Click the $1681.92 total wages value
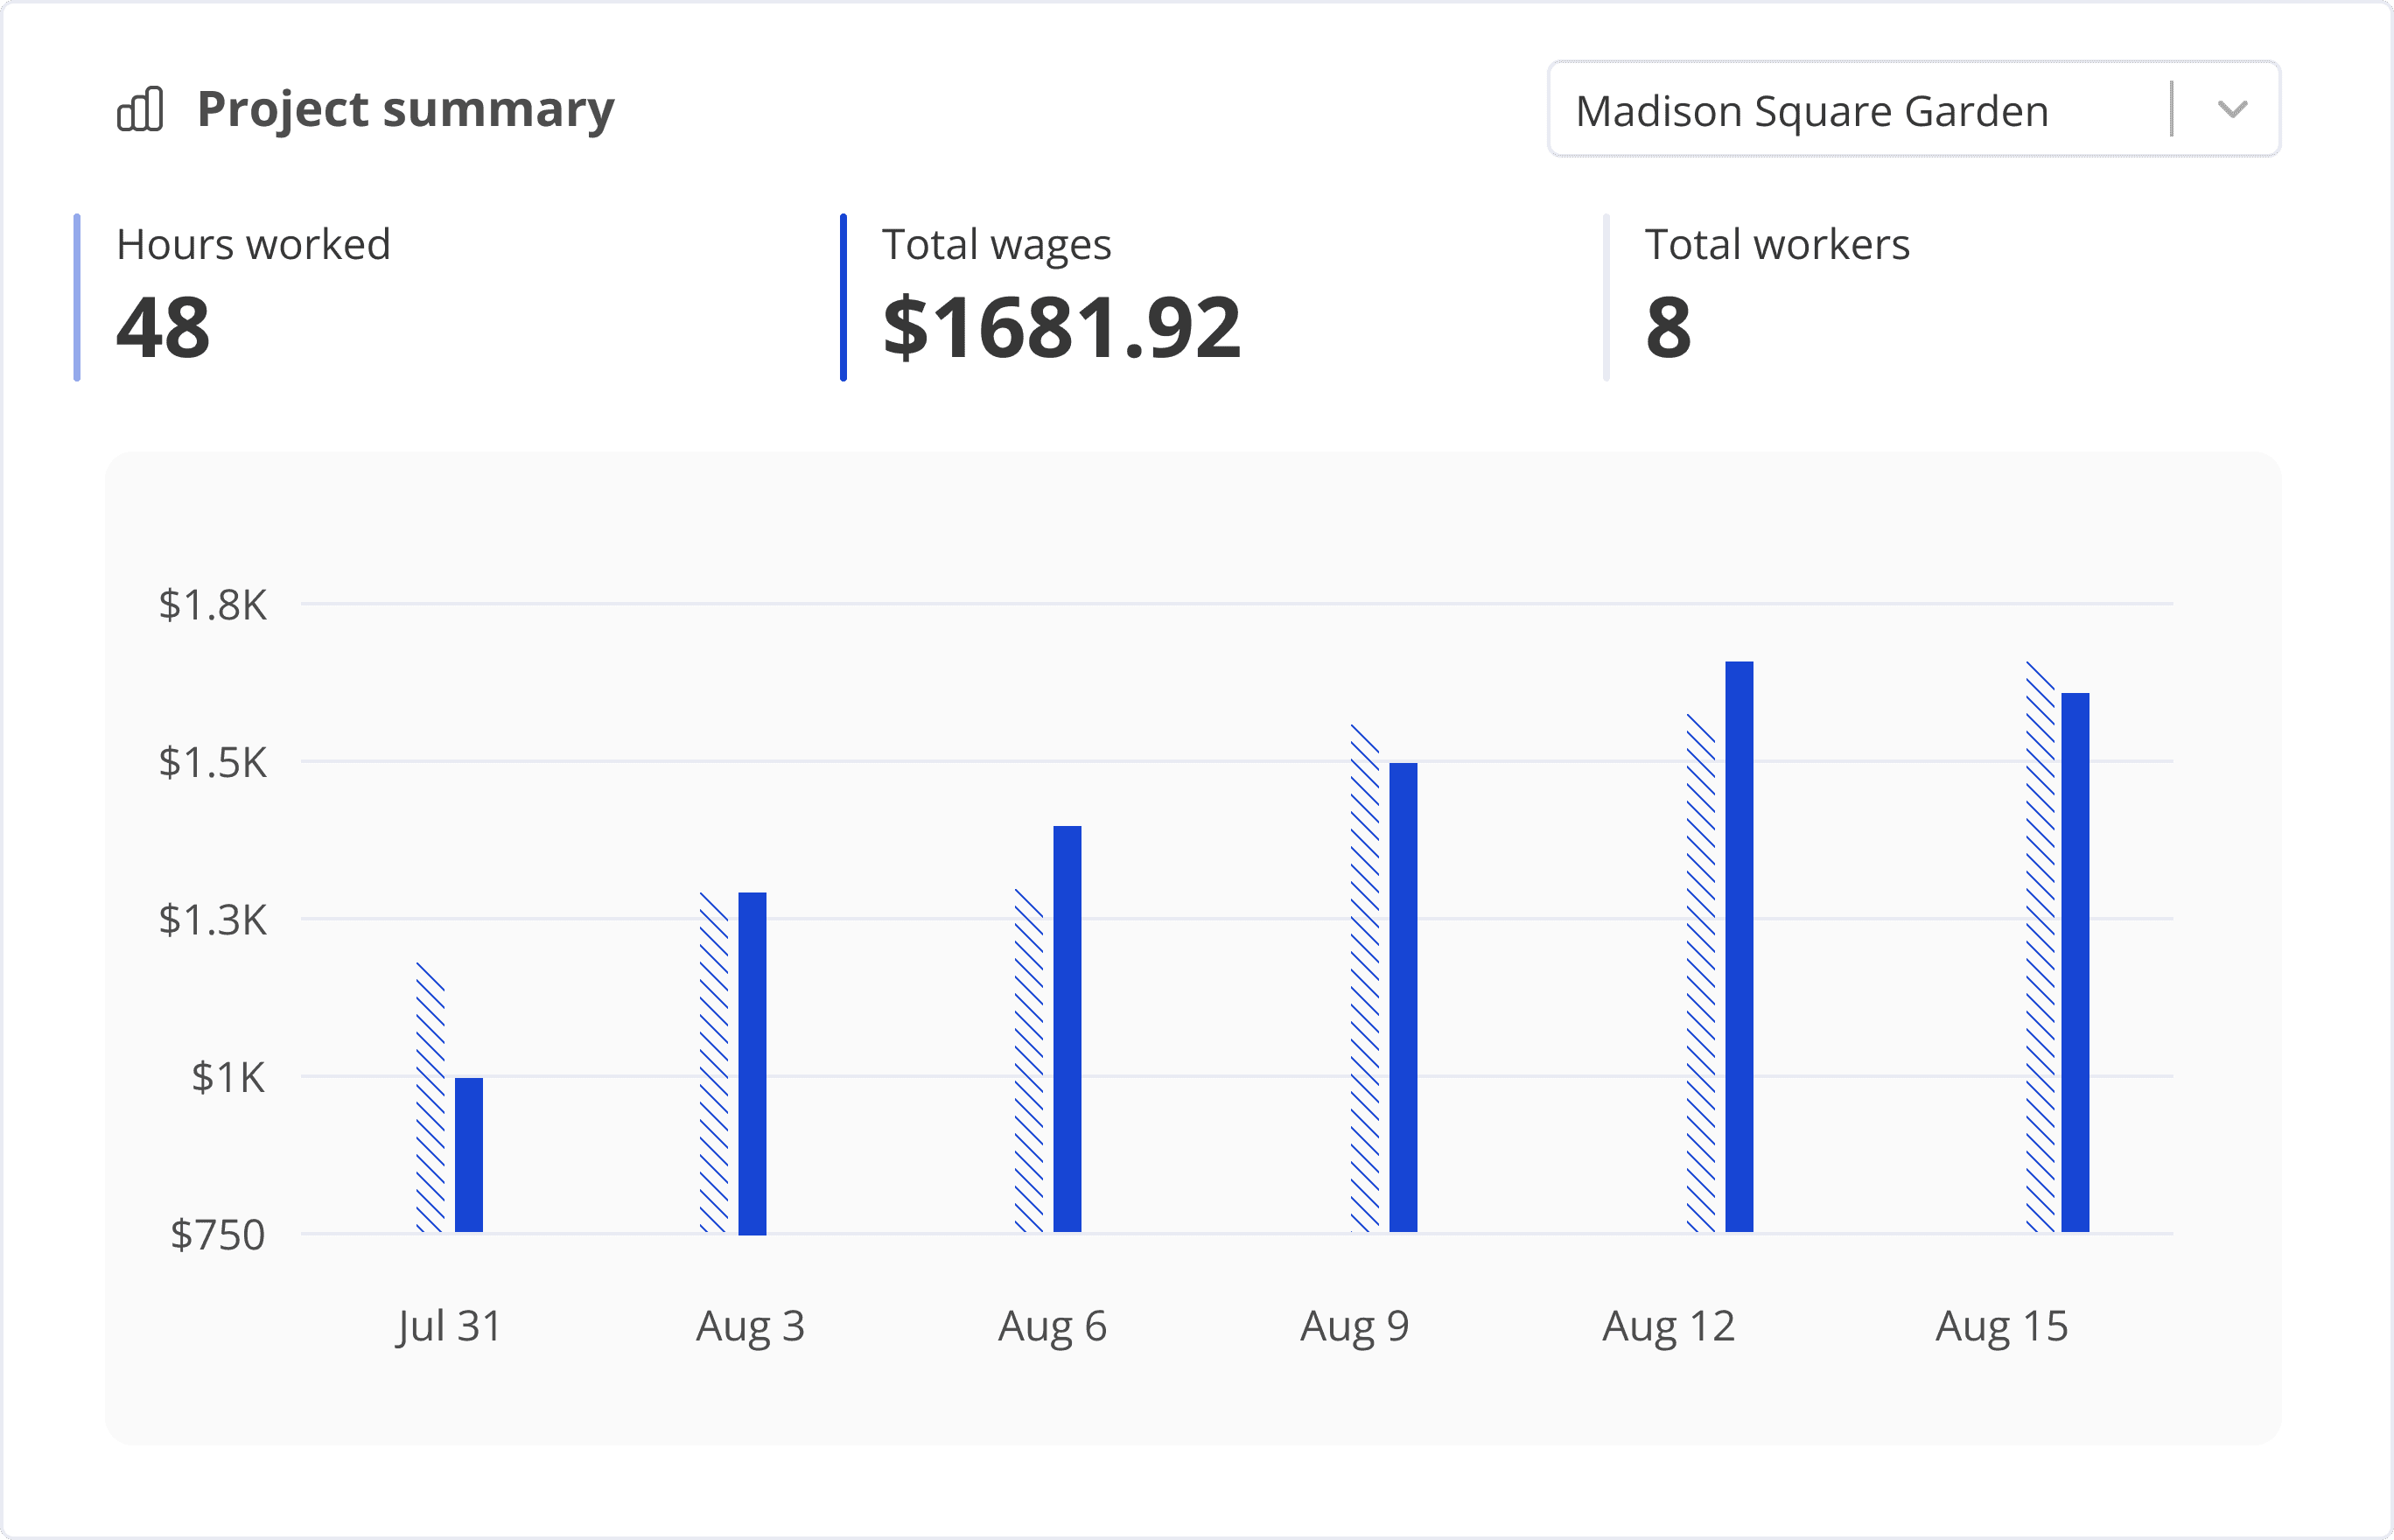This screenshot has width=2394, height=1540. [x=1061, y=328]
